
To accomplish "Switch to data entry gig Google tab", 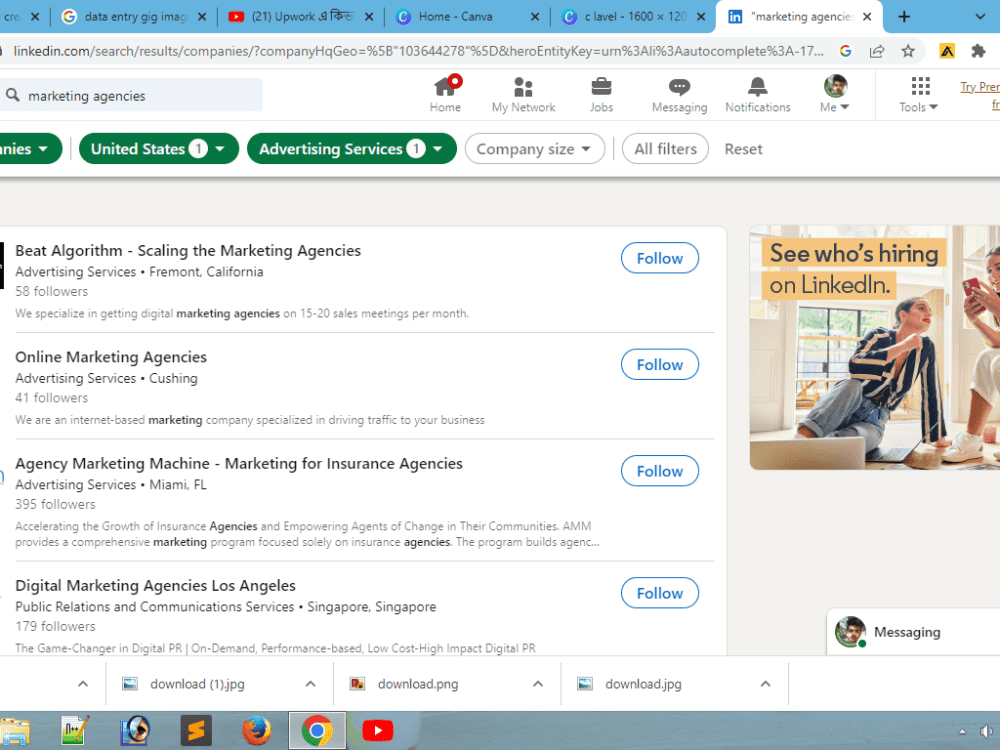I will pyautogui.click(x=134, y=17).
